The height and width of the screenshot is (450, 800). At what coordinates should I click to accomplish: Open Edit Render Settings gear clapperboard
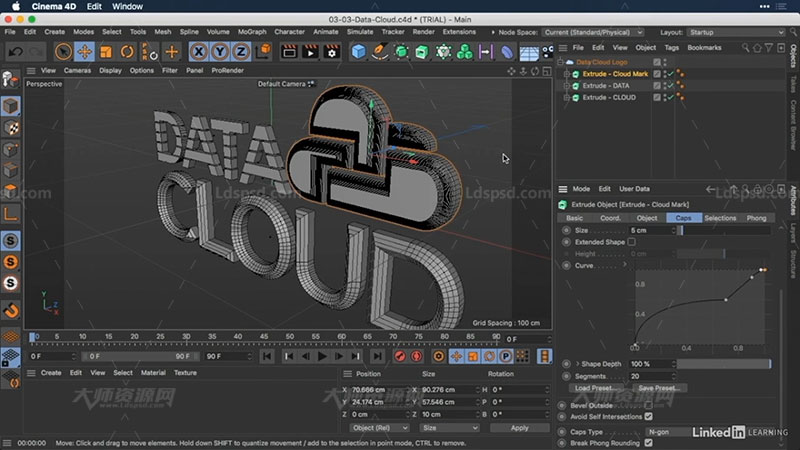tap(332, 52)
